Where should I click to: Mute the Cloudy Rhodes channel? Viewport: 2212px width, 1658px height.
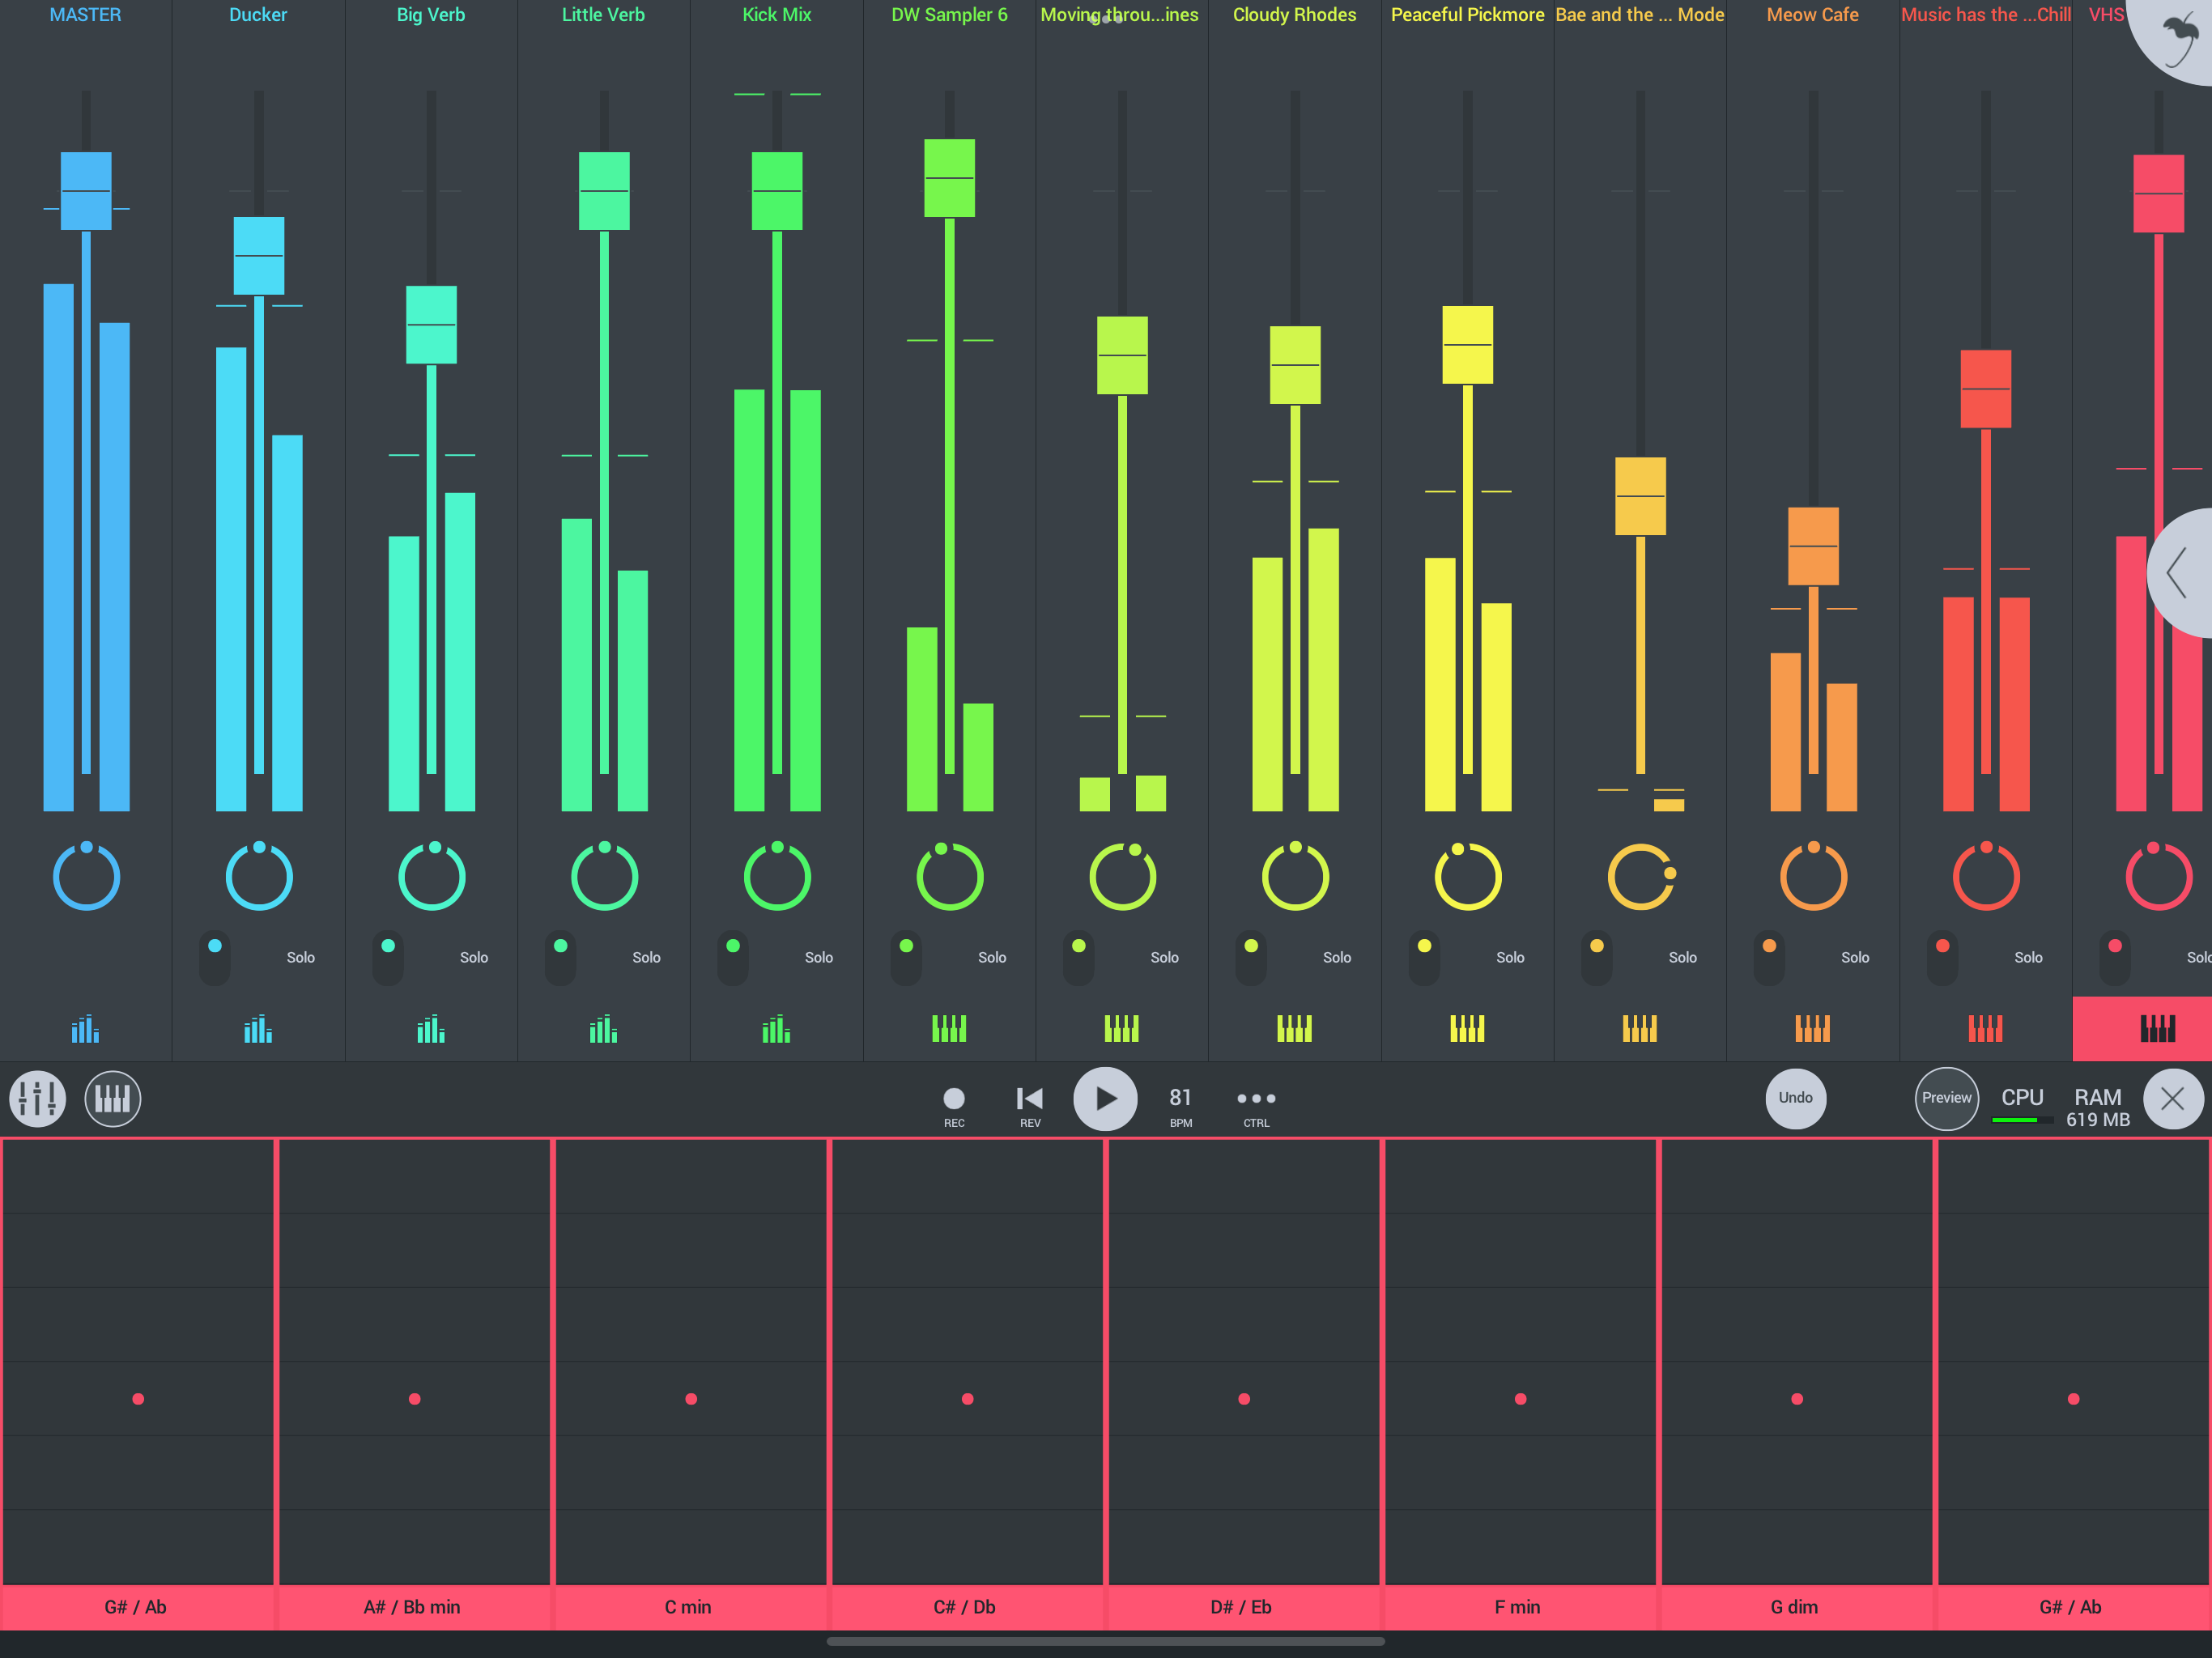pos(1251,956)
